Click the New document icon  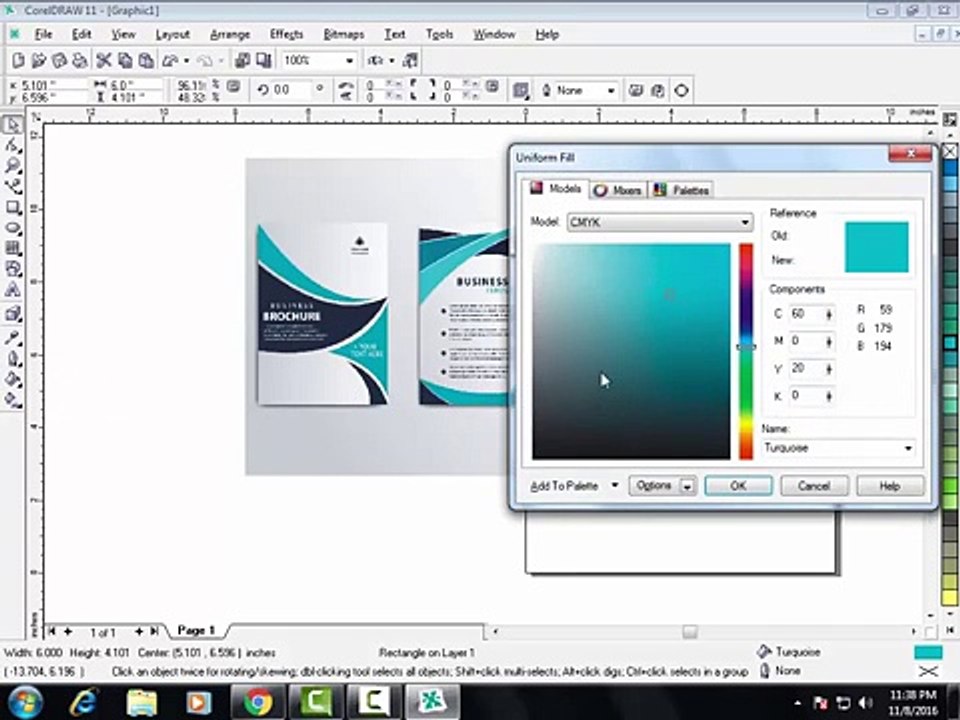pyautogui.click(x=17, y=61)
